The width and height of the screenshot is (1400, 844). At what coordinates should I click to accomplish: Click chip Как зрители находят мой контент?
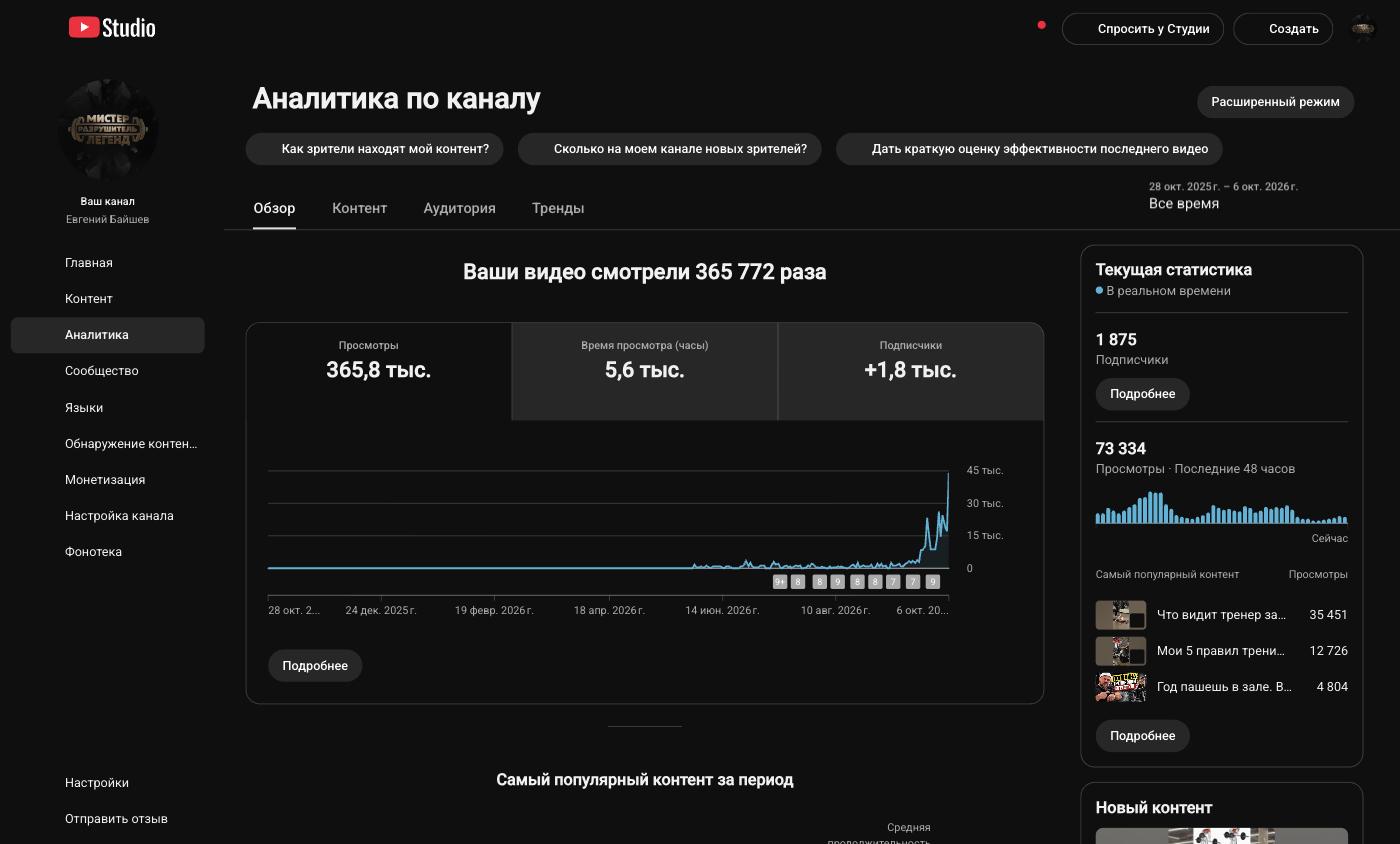(x=374, y=149)
